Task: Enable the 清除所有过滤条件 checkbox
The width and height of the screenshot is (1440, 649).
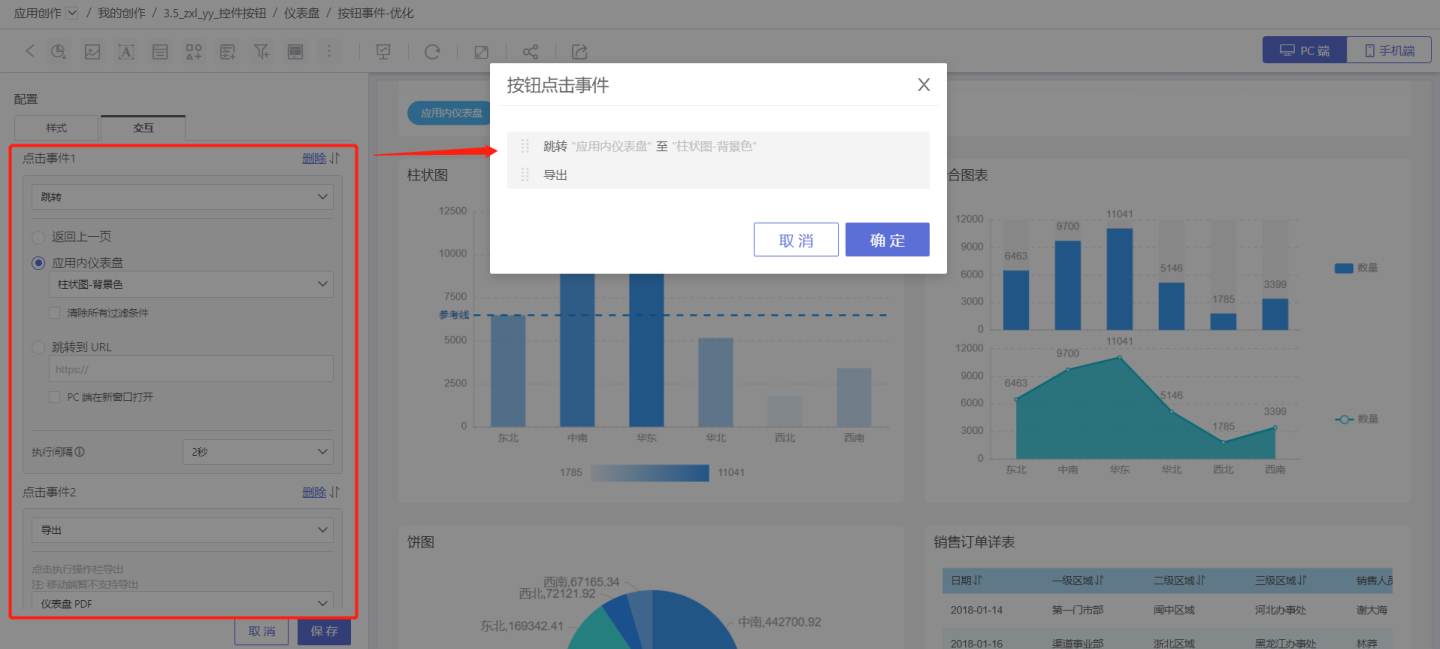Action: click(56, 313)
